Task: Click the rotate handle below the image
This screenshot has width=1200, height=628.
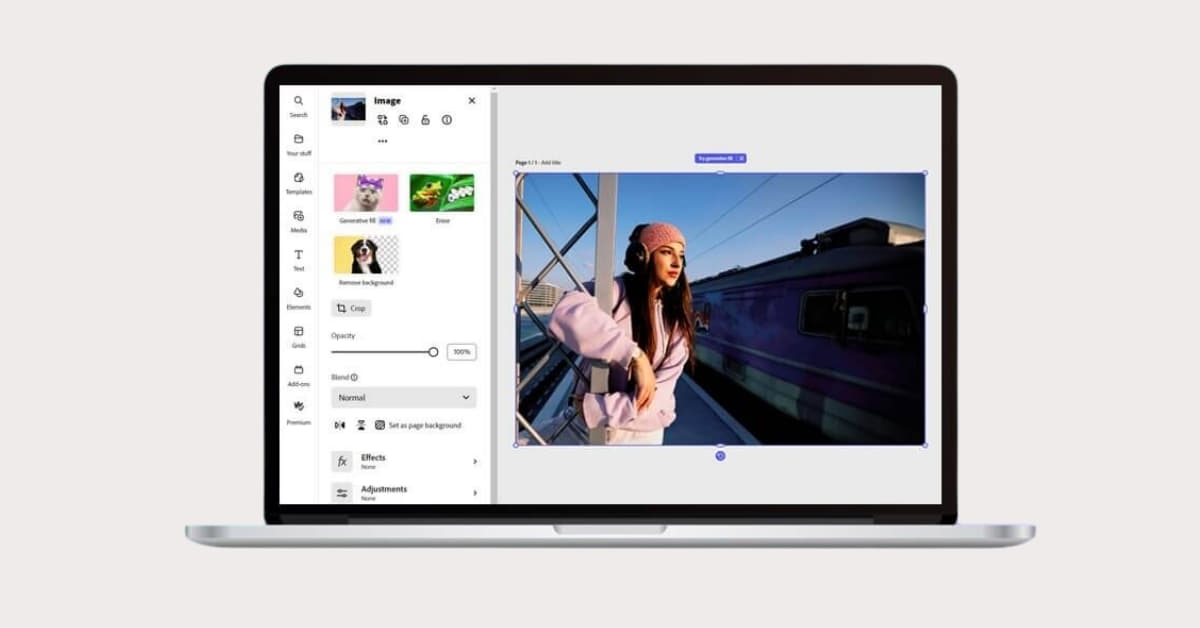Action: coord(720,456)
